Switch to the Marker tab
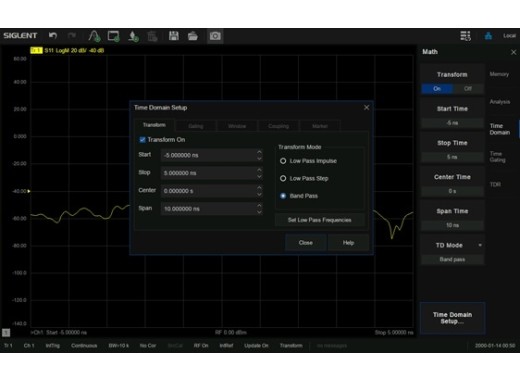The image size is (520, 380). (x=320, y=126)
